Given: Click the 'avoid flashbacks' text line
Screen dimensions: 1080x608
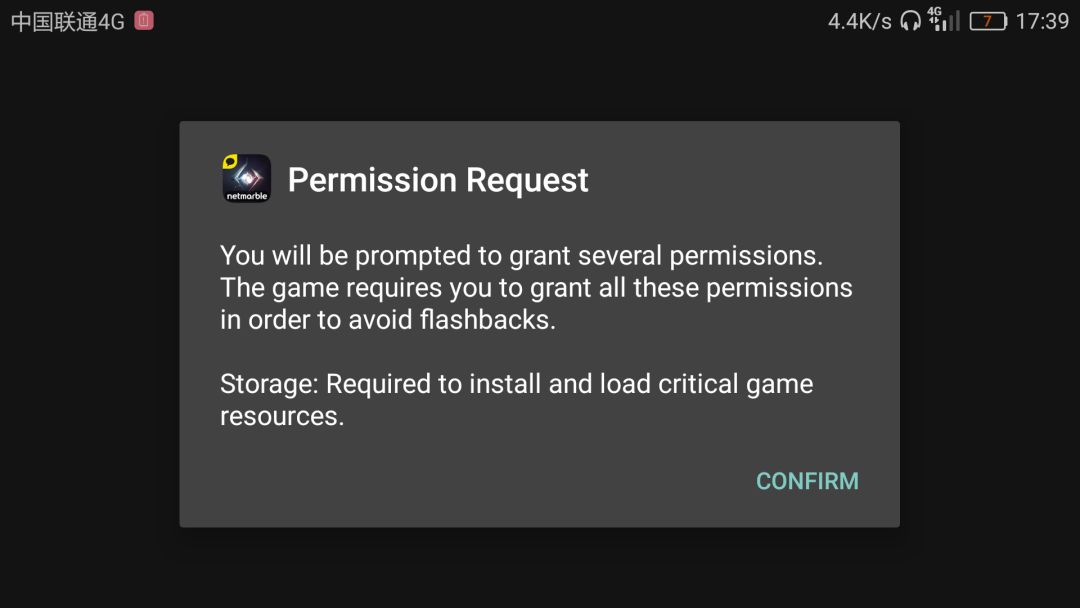Looking at the screenshot, I should 387,320.
